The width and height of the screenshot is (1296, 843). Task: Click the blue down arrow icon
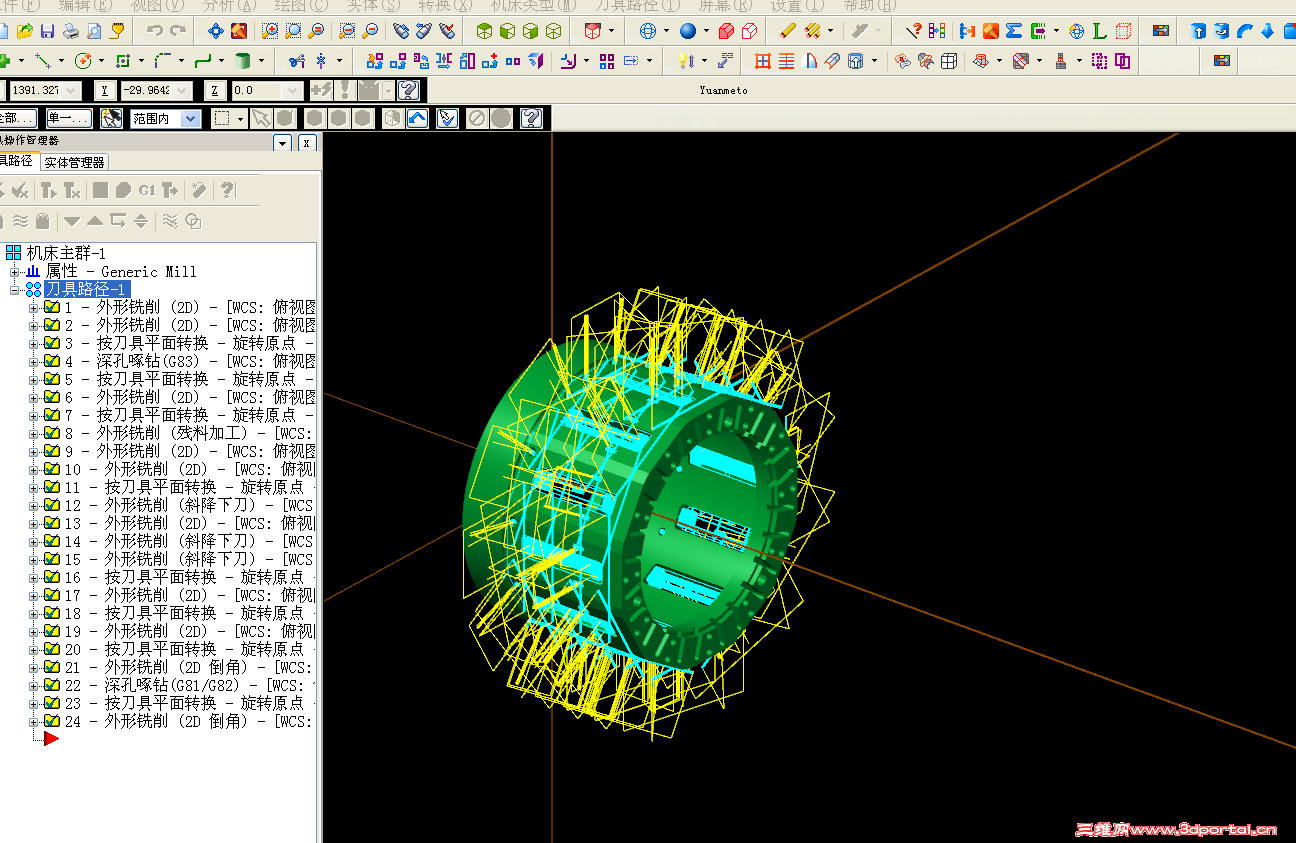(1268, 31)
